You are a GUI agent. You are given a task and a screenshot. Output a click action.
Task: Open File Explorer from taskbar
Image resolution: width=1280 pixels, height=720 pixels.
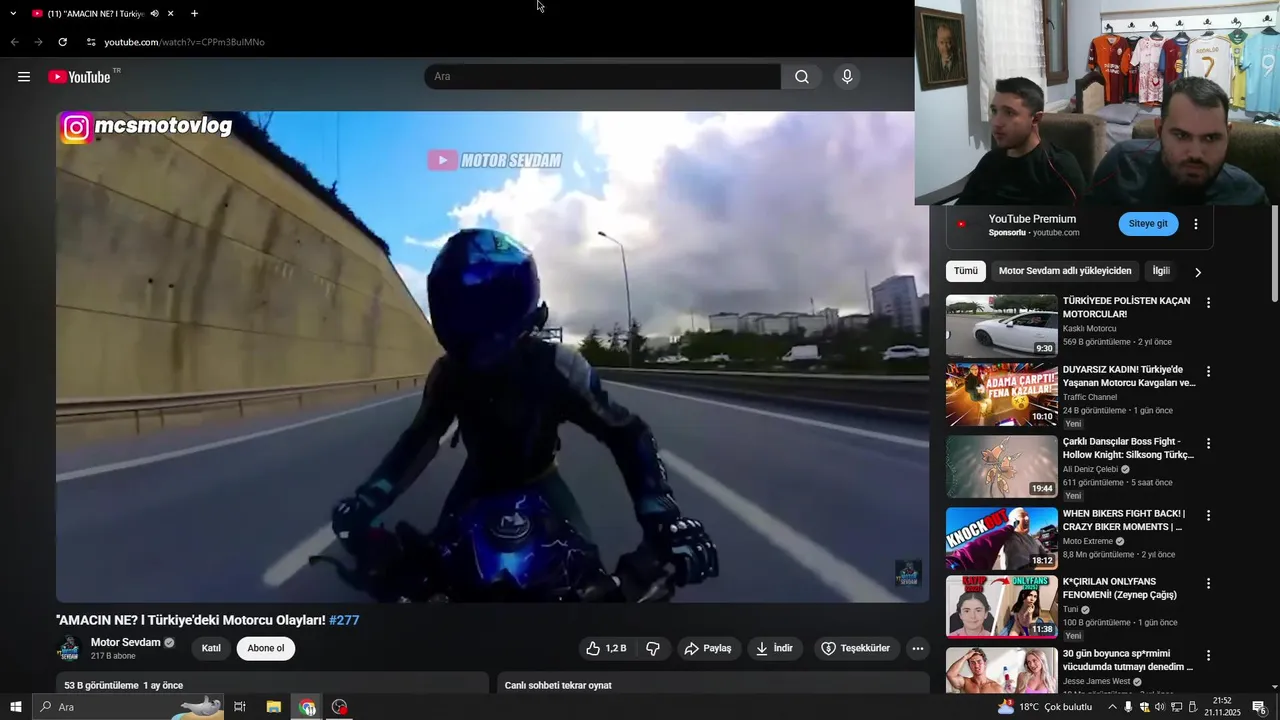click(273, 707)
